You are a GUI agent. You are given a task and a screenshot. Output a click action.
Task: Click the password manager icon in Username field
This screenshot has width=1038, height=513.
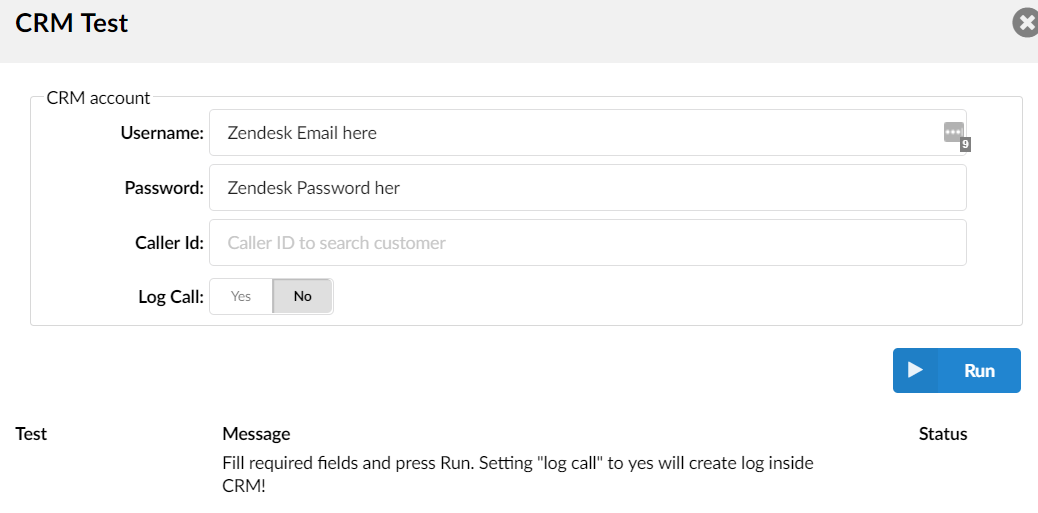953,132
